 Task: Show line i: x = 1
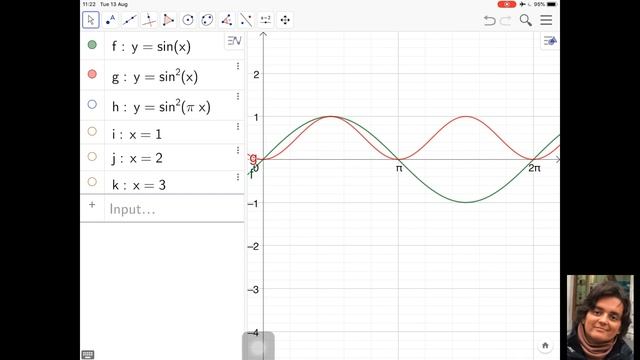click(x=92, y=131)
